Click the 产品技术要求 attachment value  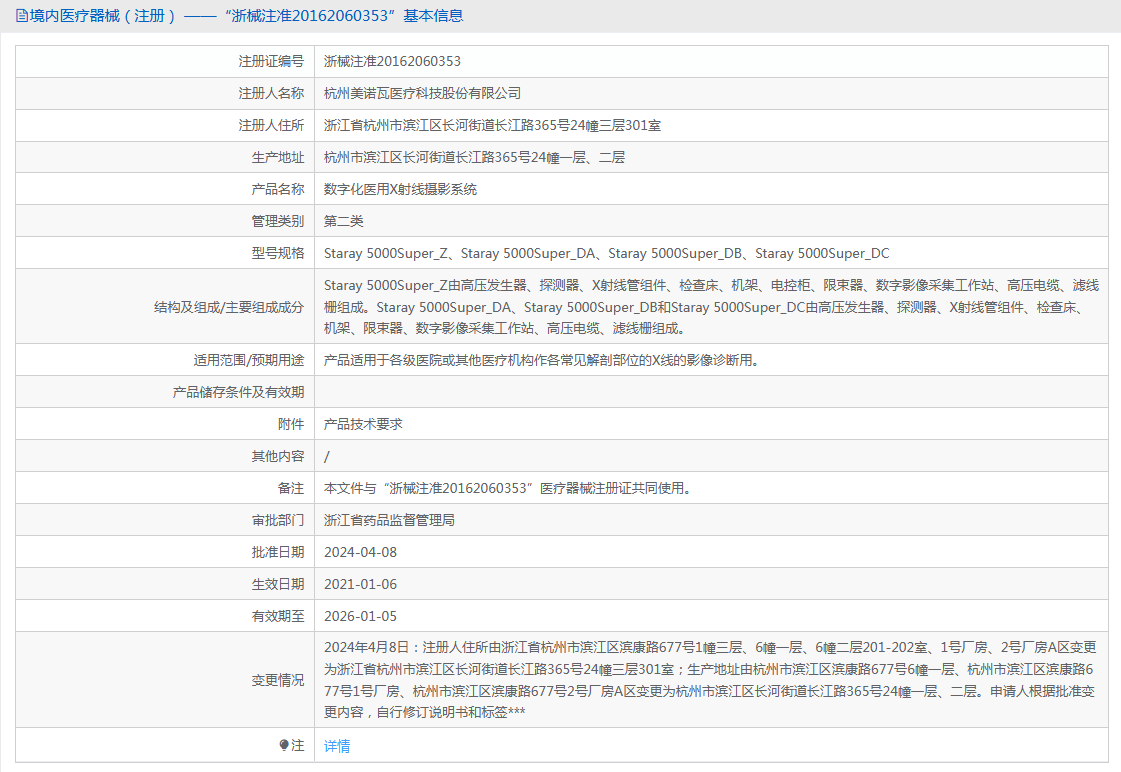click(363, 425)
